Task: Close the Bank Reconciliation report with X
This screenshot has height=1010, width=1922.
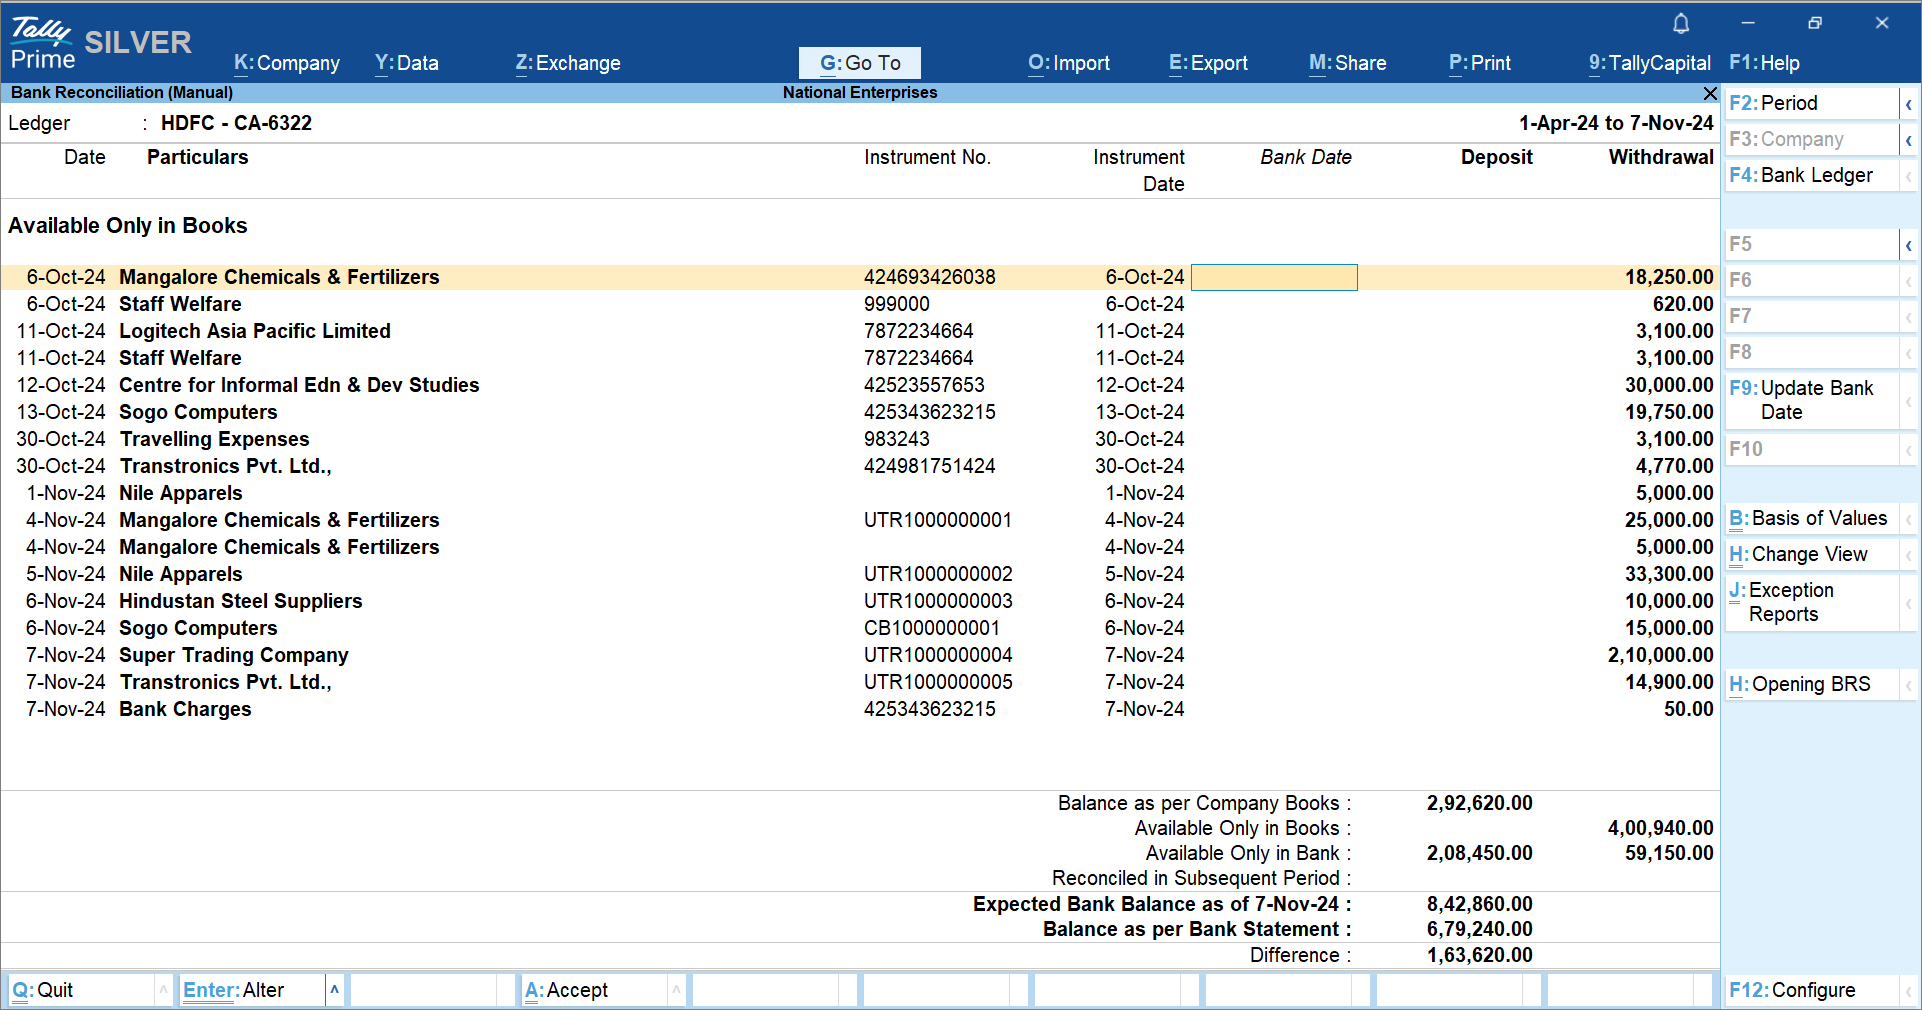Action: point(1710,93)
